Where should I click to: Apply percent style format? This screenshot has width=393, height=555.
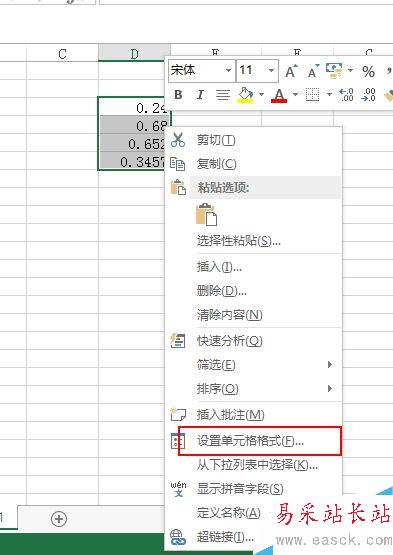point(368,71)
